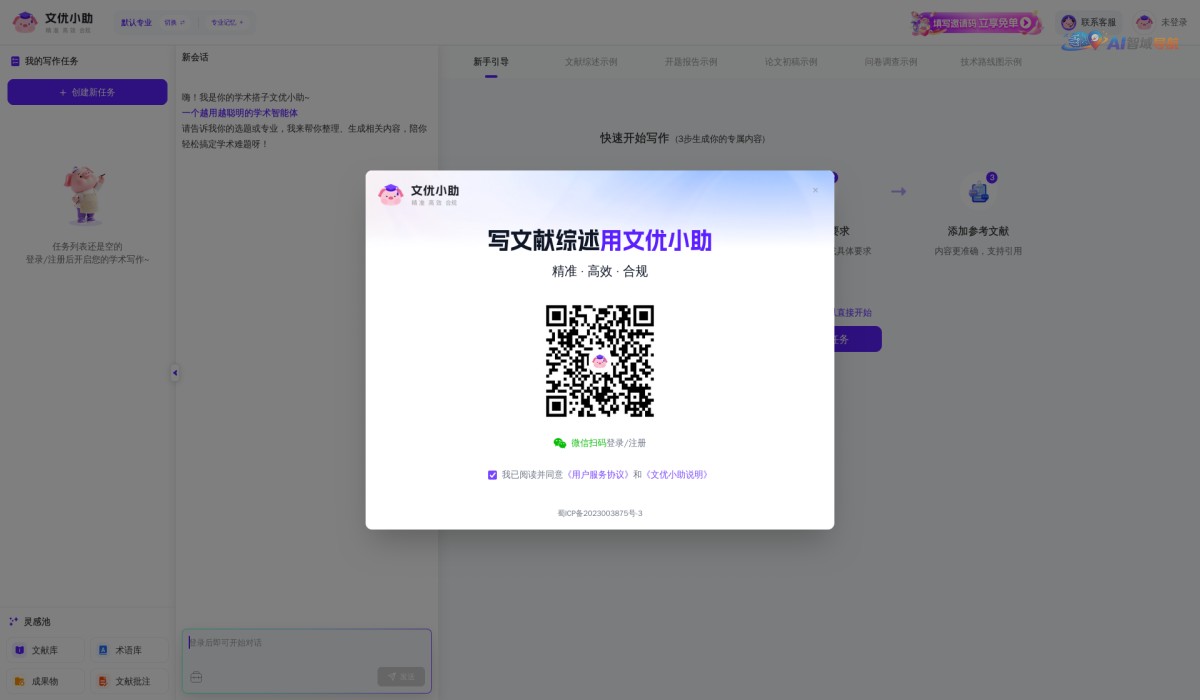This screenshot has width=1200, height=700.
Task: Click the 默认专业 label
Action: click(136, 22)
